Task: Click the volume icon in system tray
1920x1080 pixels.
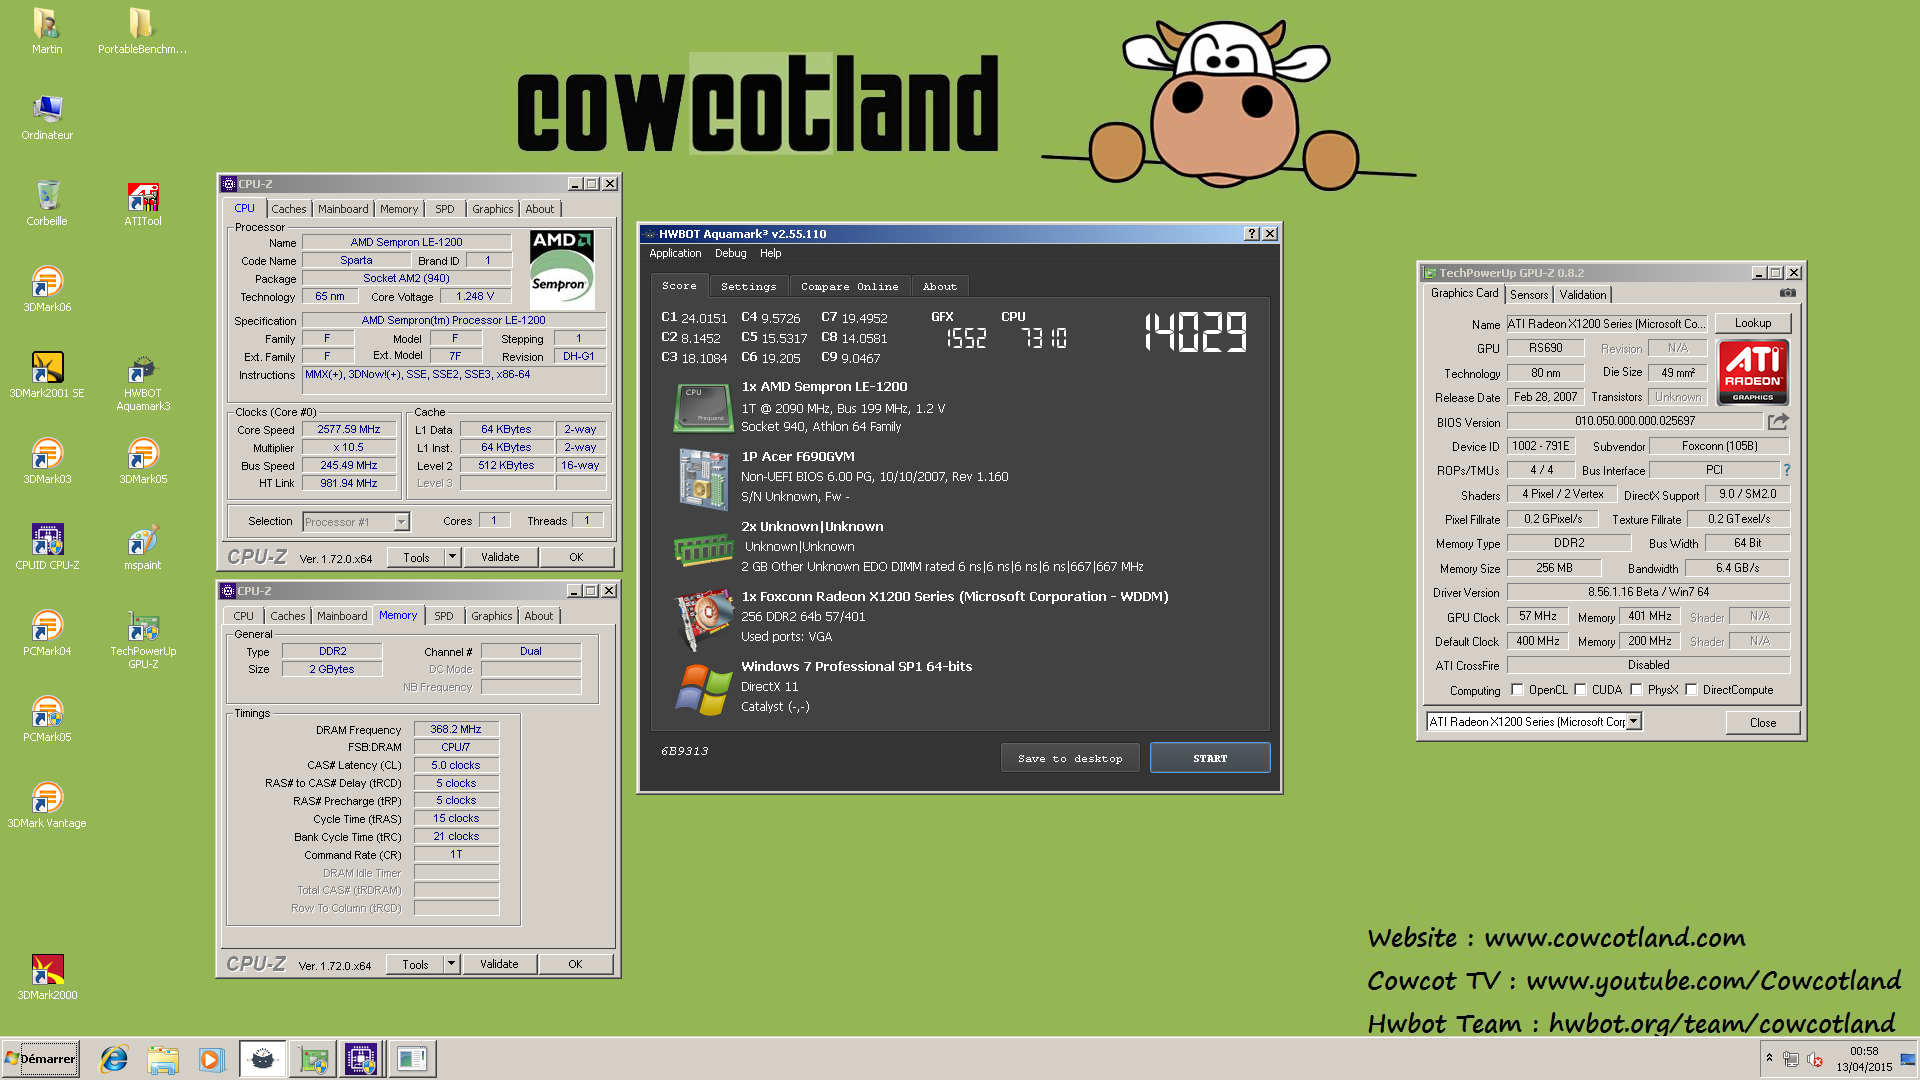Action: 1815,1060
